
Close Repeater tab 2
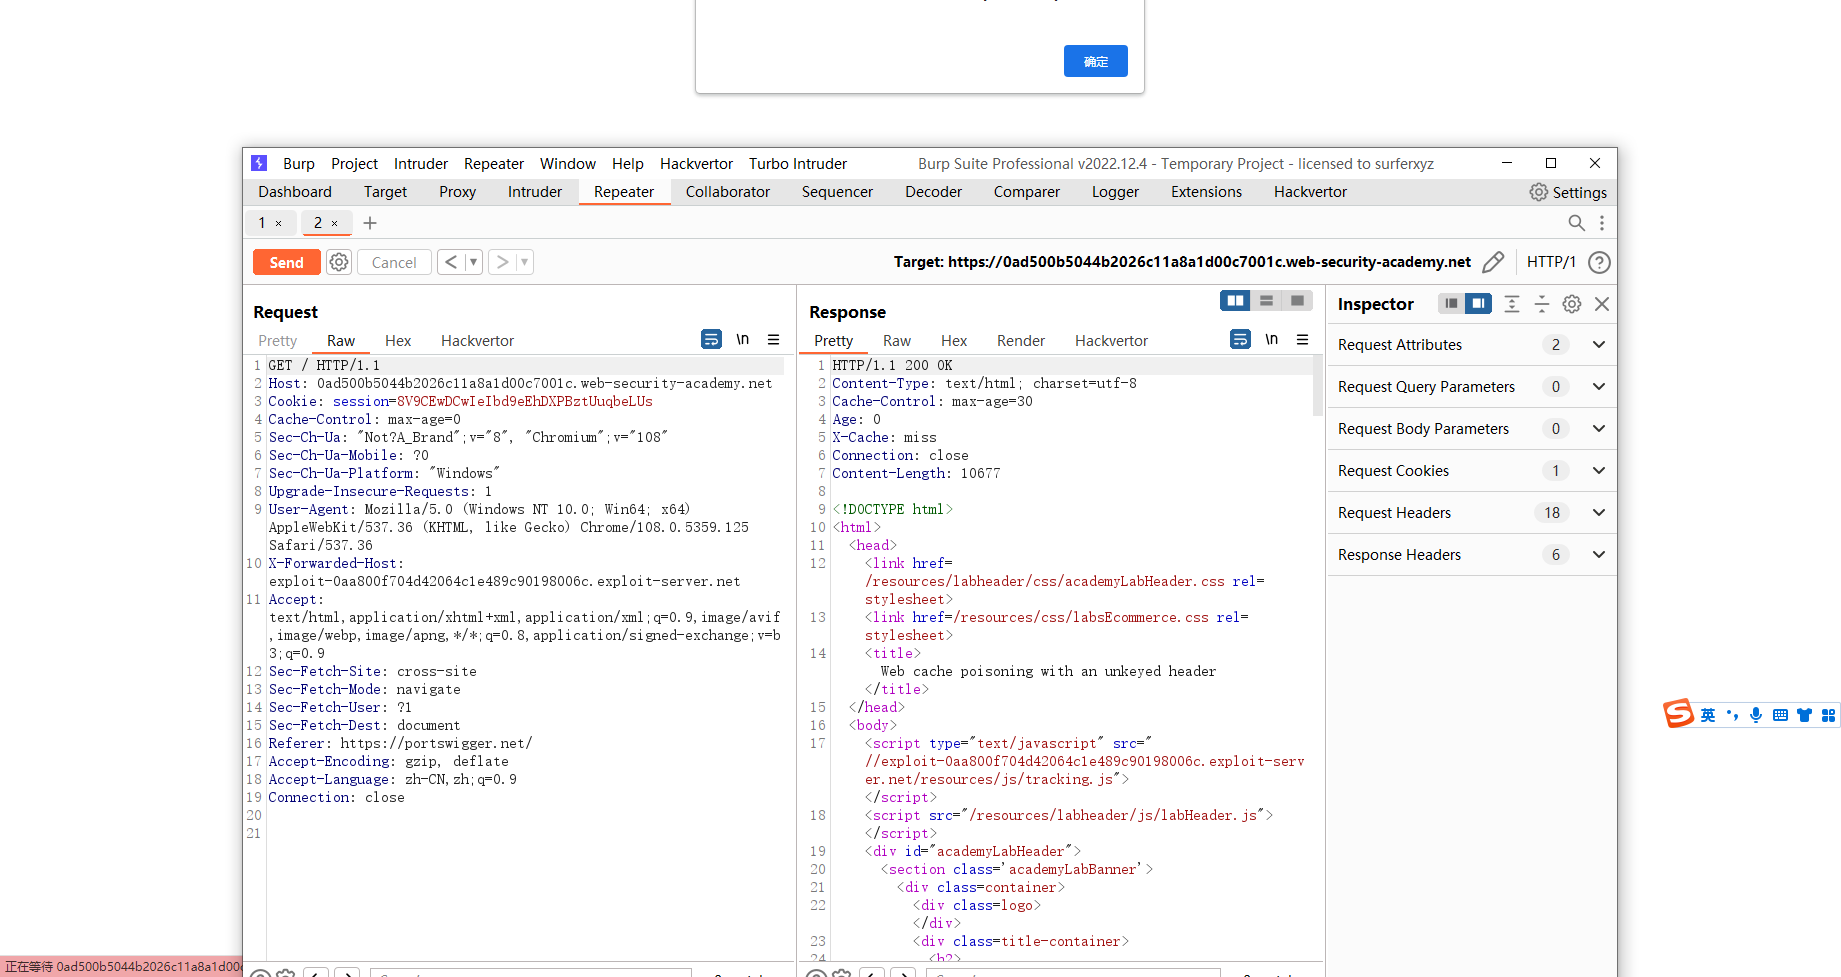tap(335, 223)
